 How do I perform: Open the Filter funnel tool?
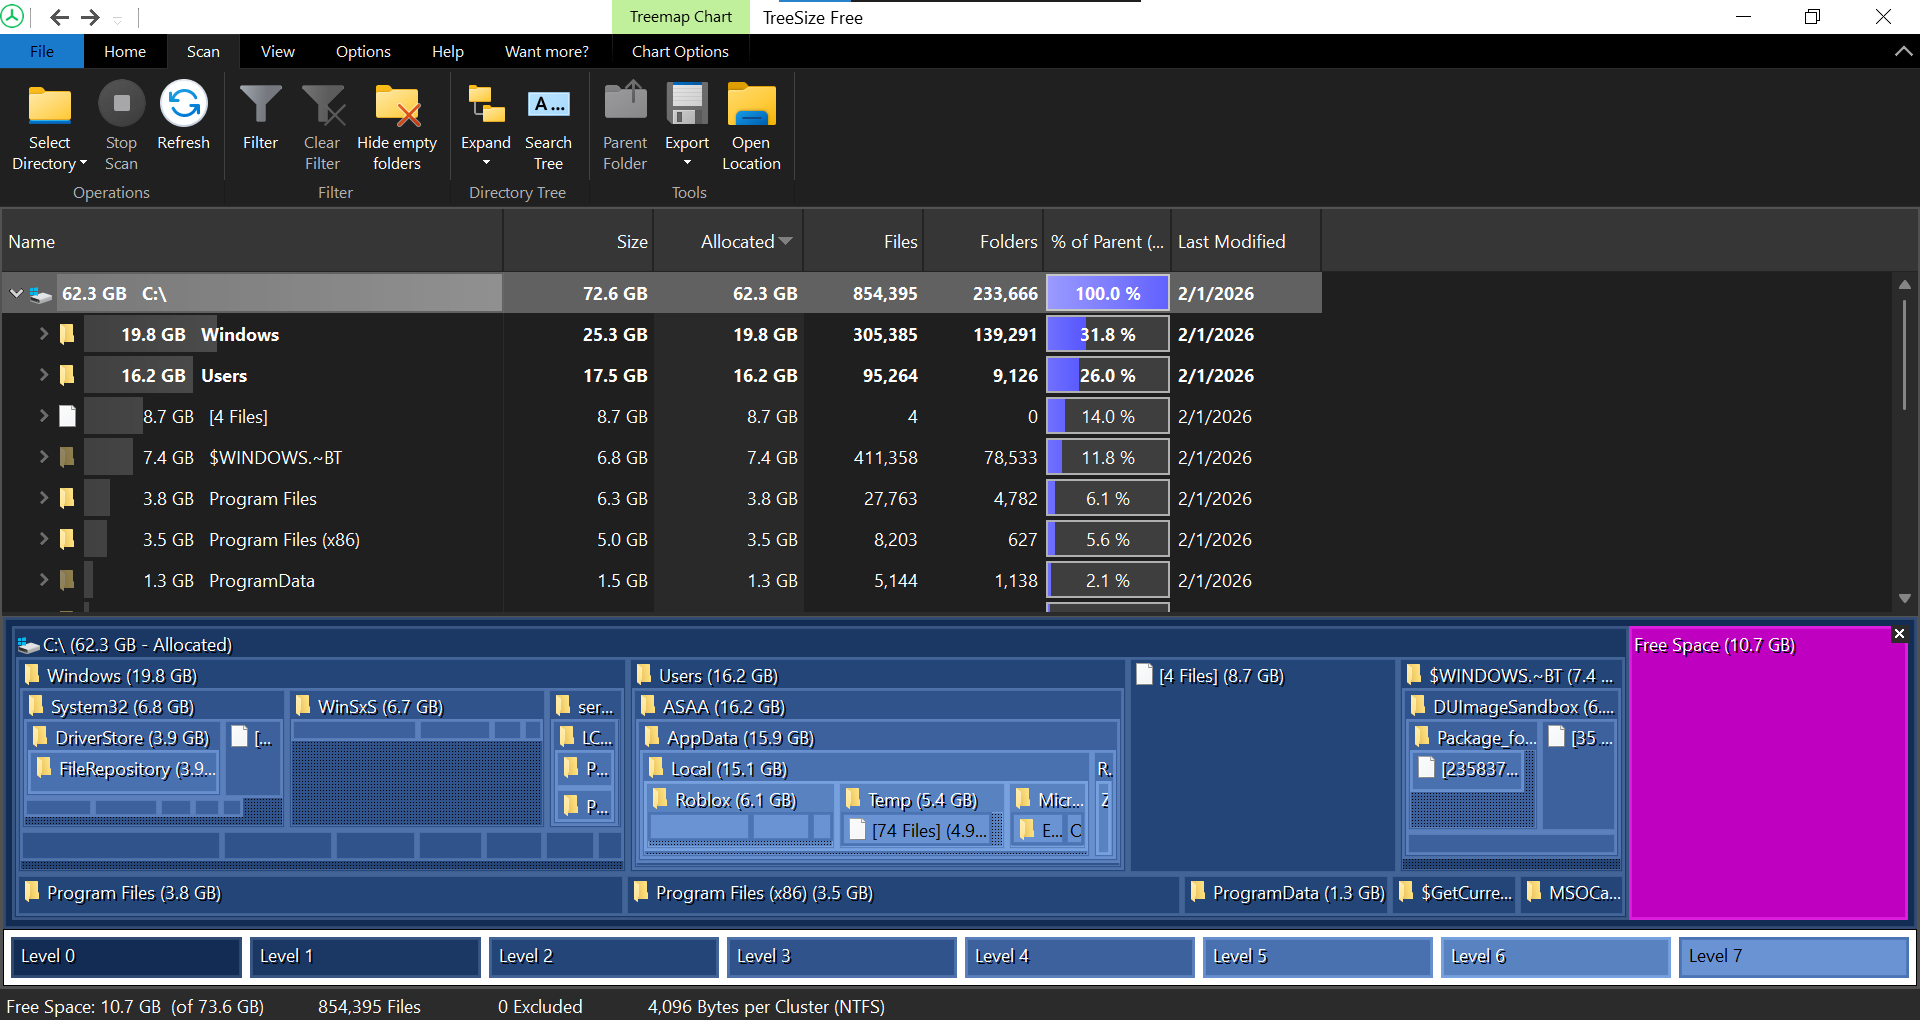coord(260,104)
